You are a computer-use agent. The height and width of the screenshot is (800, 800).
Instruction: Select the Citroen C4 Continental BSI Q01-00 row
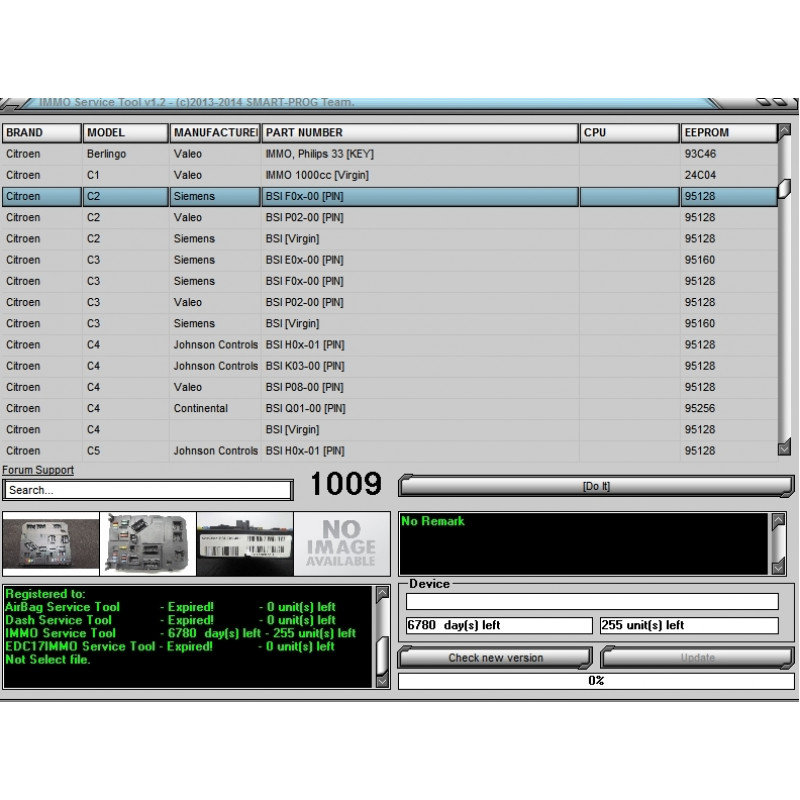(300, 408)
